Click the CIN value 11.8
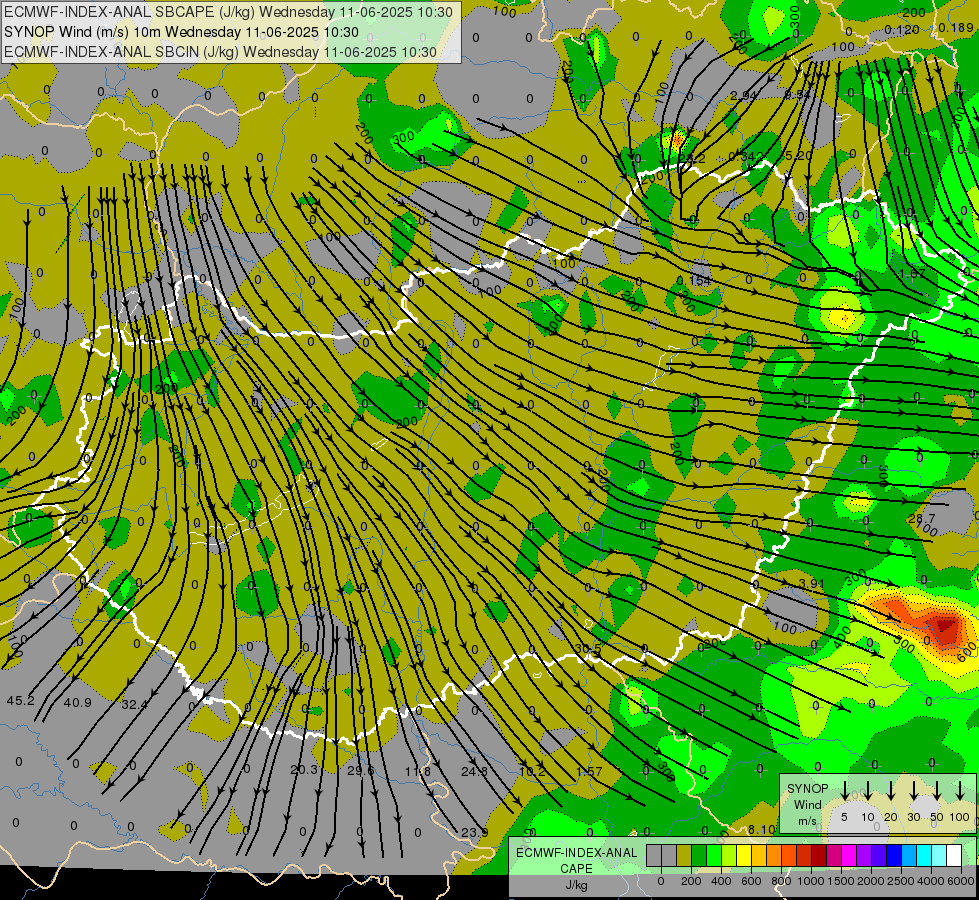 coord(418,771)
